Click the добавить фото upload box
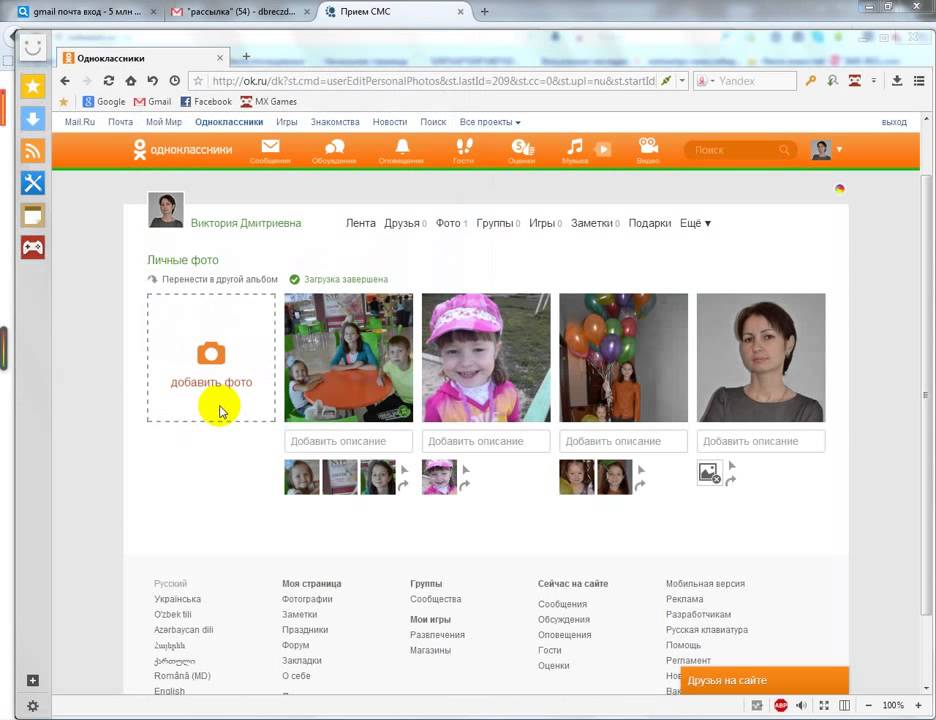Image resolution: width=936 pixels, height=720 pixels. click(x=211, y=358)
